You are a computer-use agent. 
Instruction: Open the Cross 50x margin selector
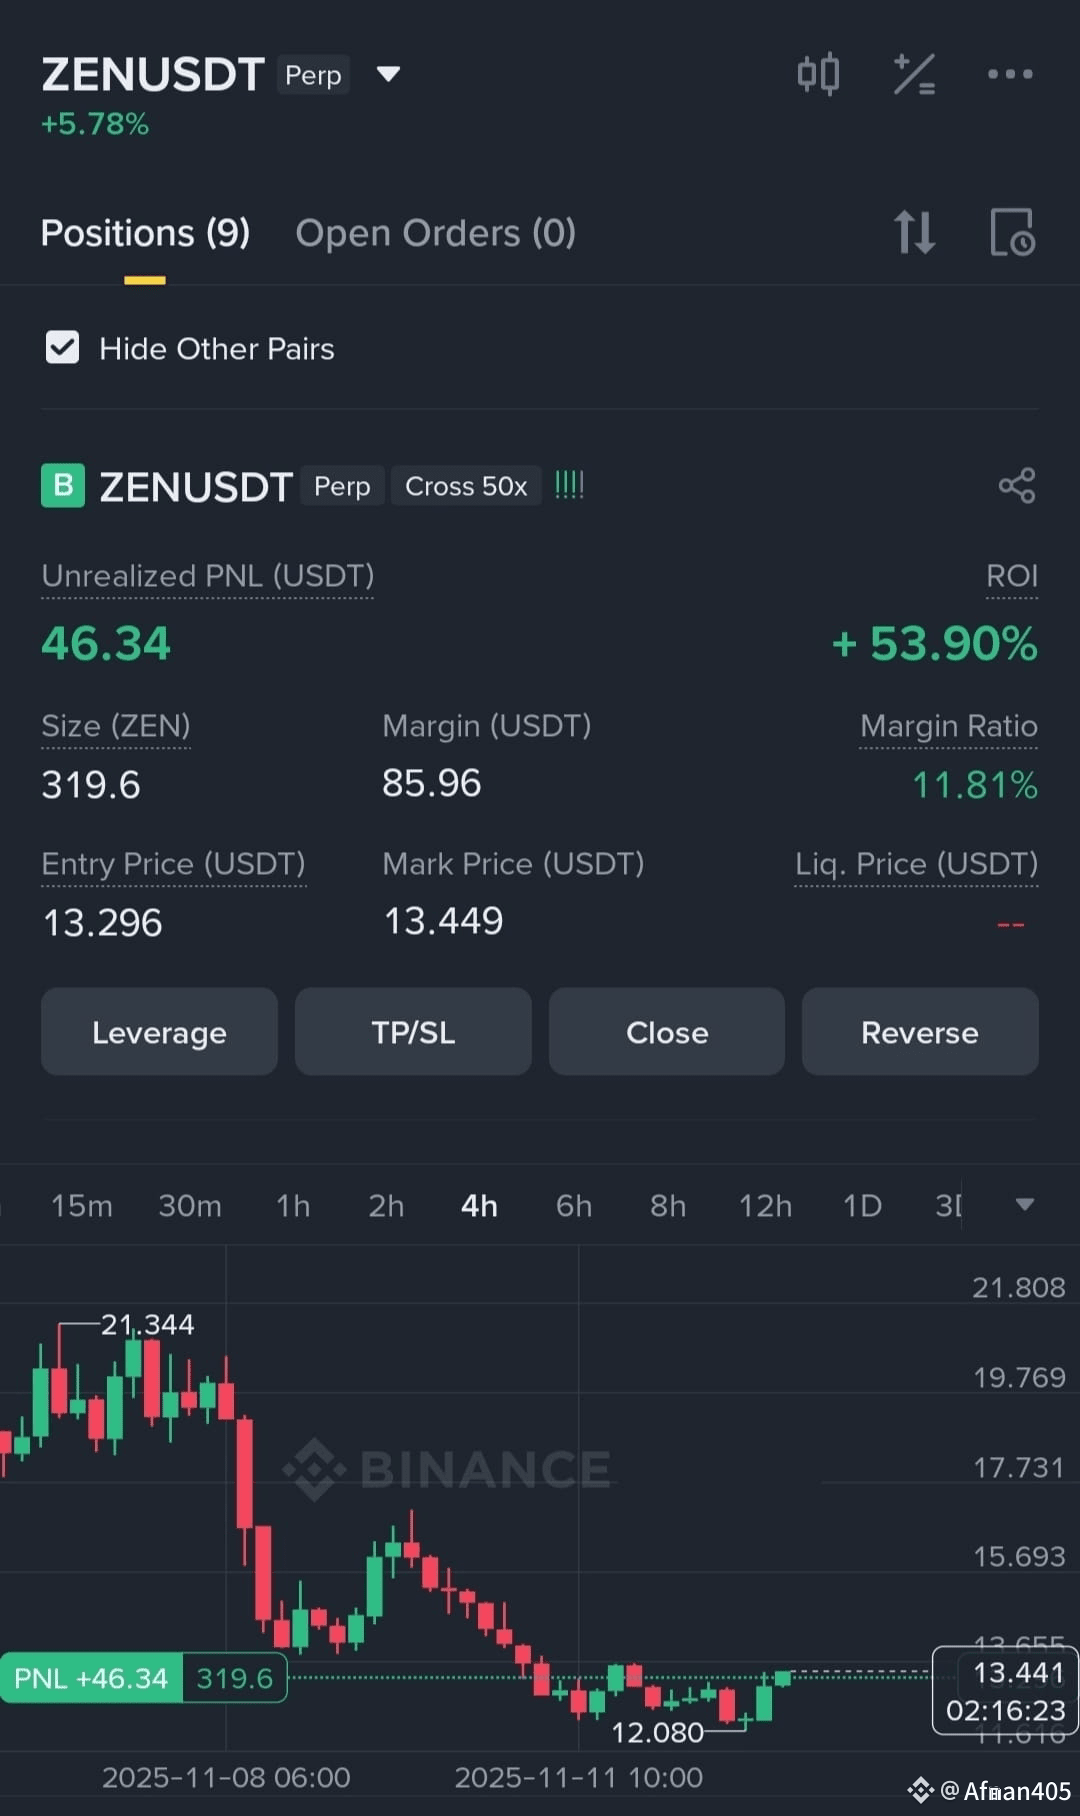coord(466,486)
